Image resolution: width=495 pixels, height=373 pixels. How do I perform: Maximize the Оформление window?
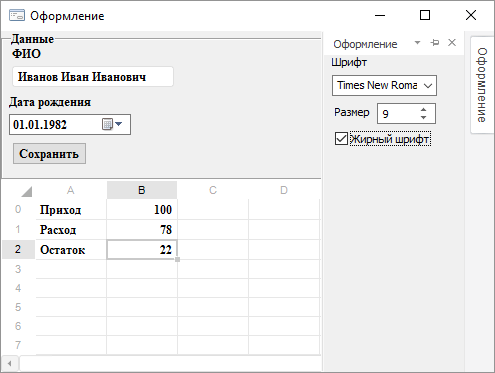(x=425, y=15)
